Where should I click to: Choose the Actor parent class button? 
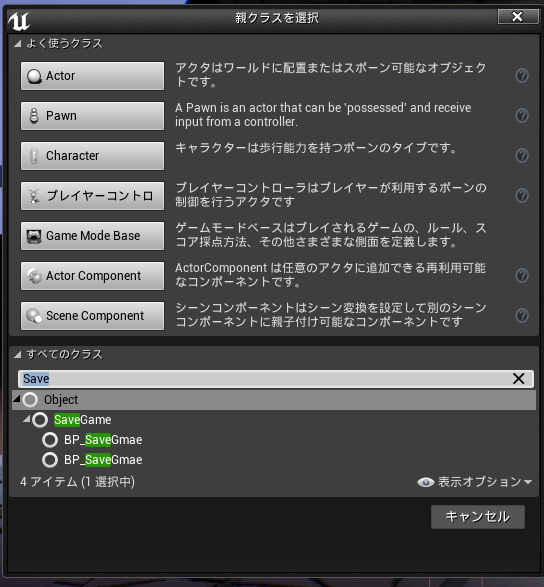(92, 76)
